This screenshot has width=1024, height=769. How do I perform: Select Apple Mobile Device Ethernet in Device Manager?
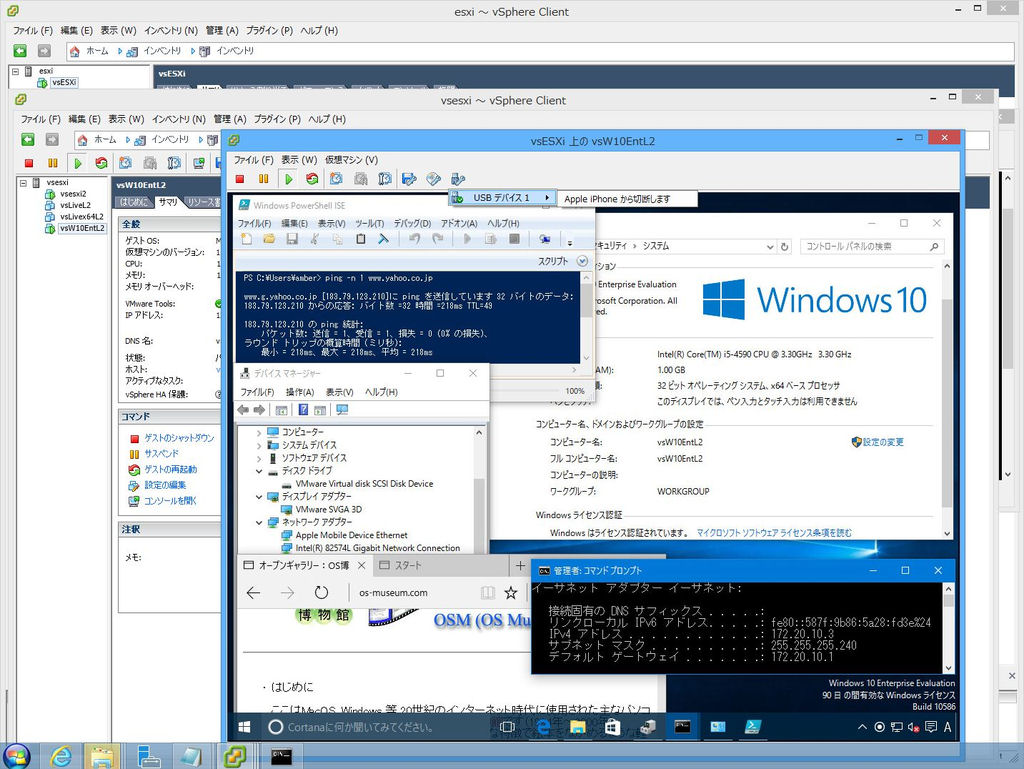tap(351, 535)
